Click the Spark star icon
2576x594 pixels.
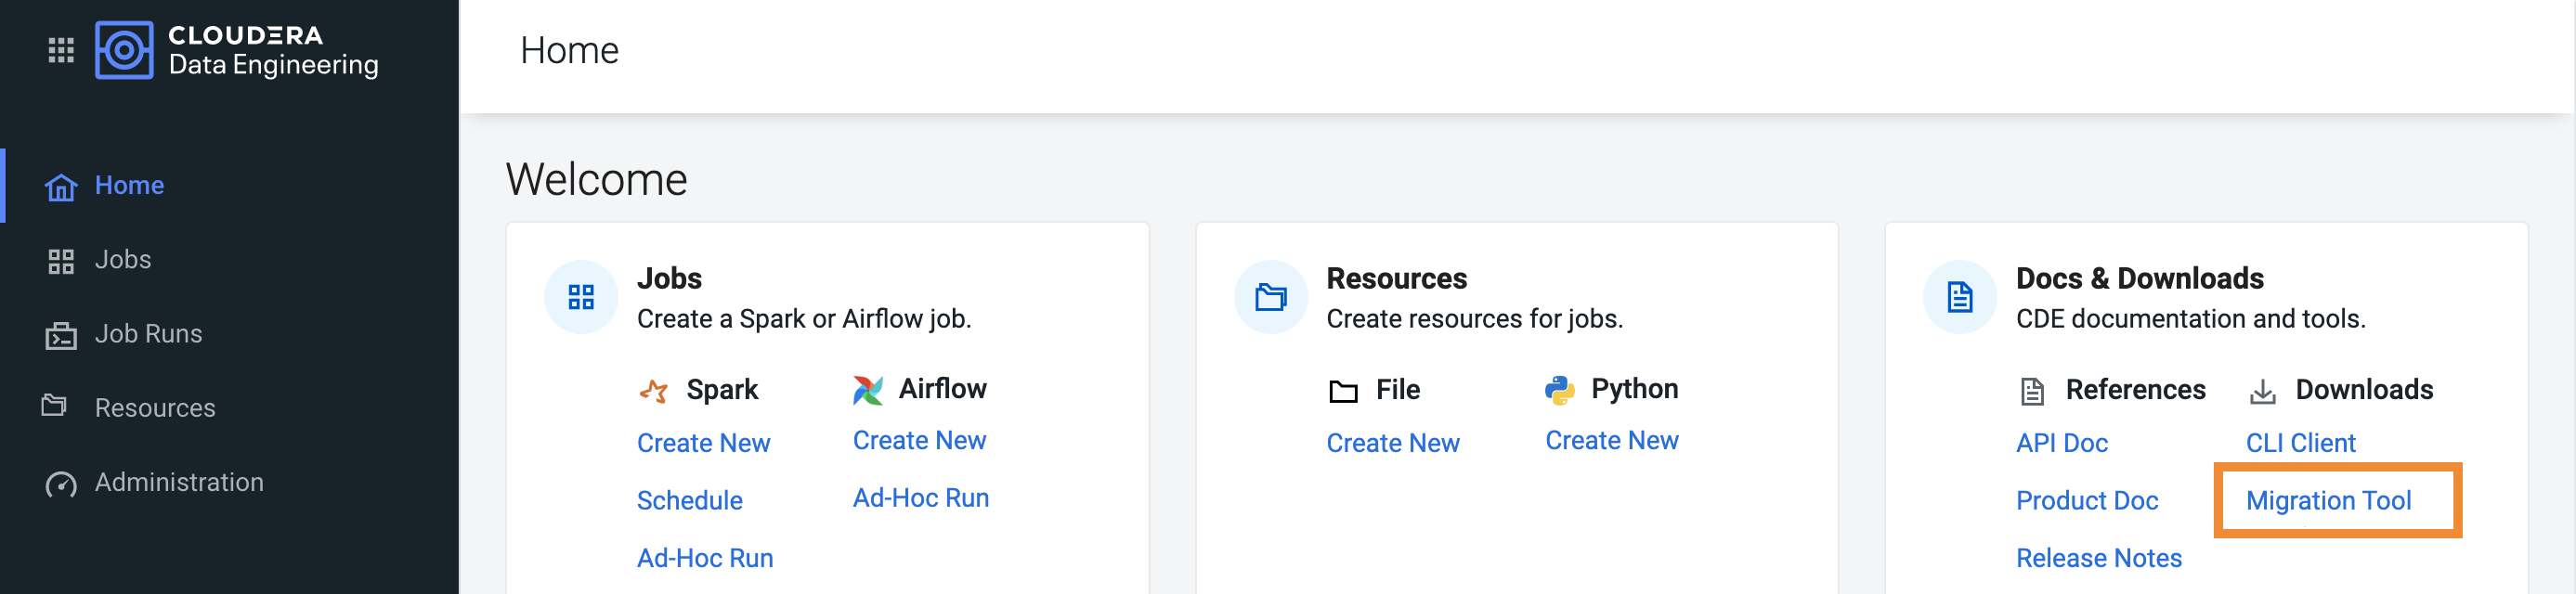[654, 390]
